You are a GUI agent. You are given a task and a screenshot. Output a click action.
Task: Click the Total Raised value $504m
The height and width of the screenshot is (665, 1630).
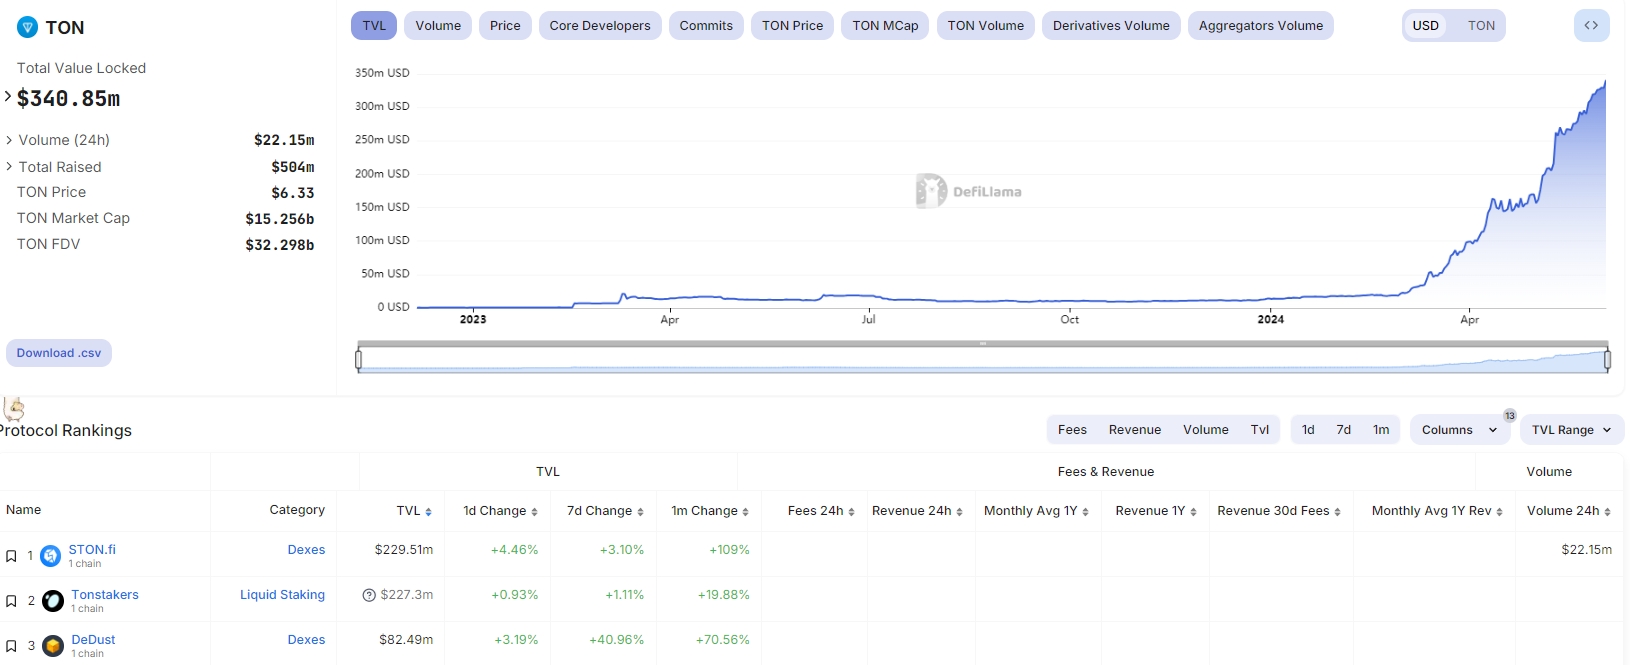point(293,168)
